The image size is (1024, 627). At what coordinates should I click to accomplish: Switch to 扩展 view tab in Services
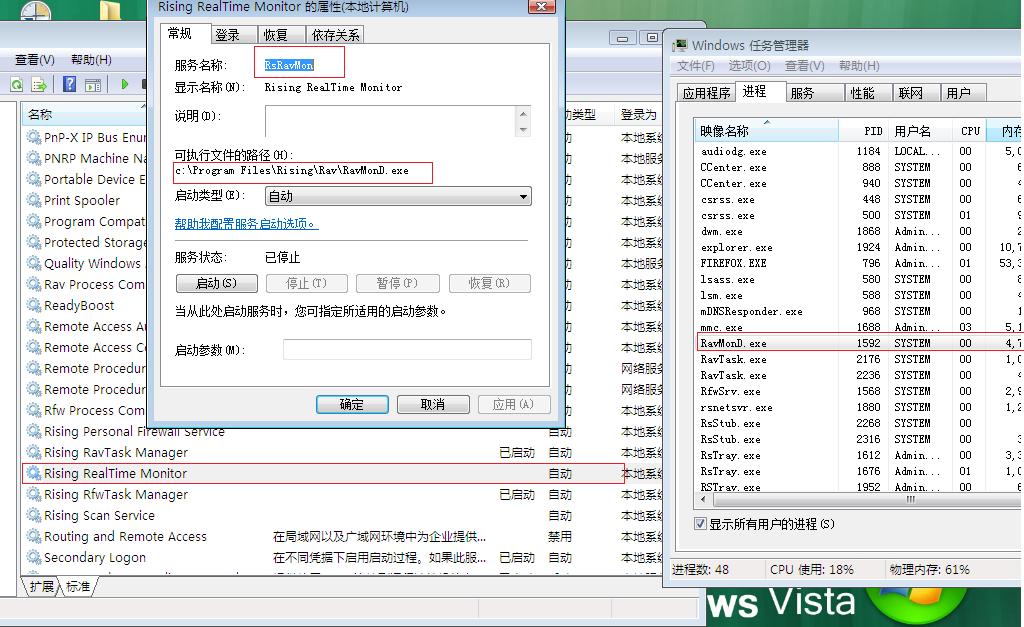click(x=41, y=586)
